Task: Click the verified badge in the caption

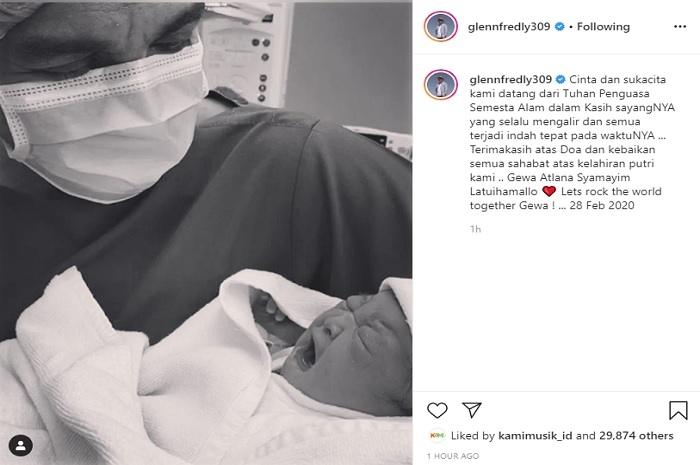Action: tap(561, 79)
